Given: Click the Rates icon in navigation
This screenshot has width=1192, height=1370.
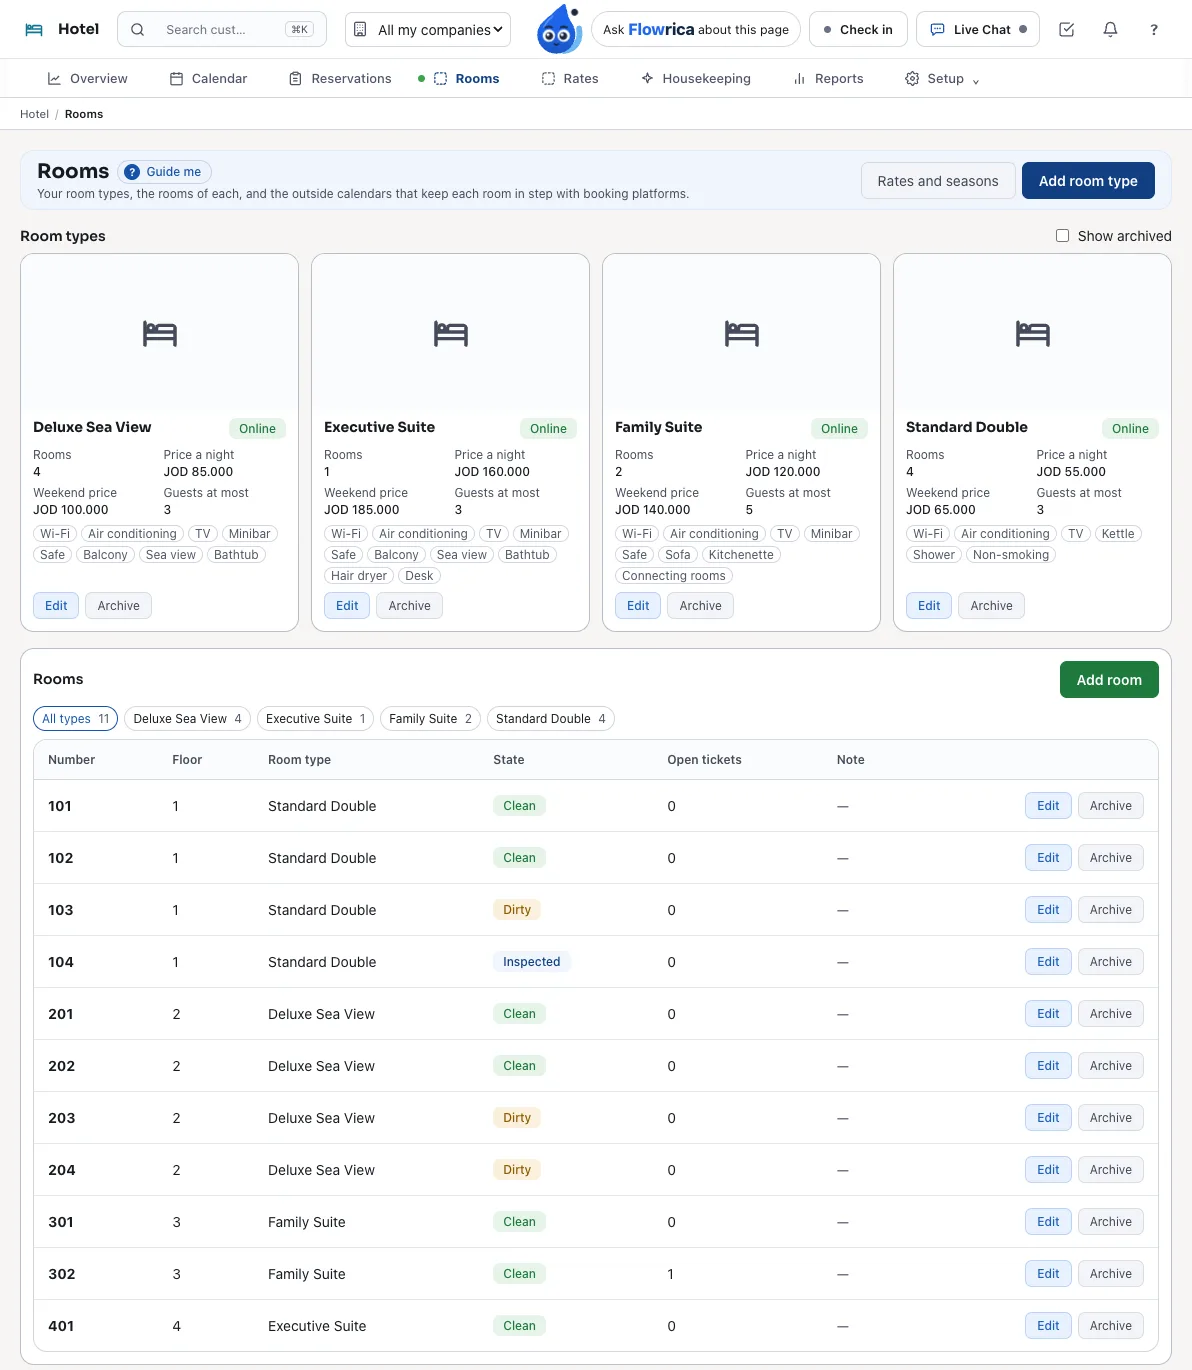Looking at the screenshot, I should tap(548, 79).
